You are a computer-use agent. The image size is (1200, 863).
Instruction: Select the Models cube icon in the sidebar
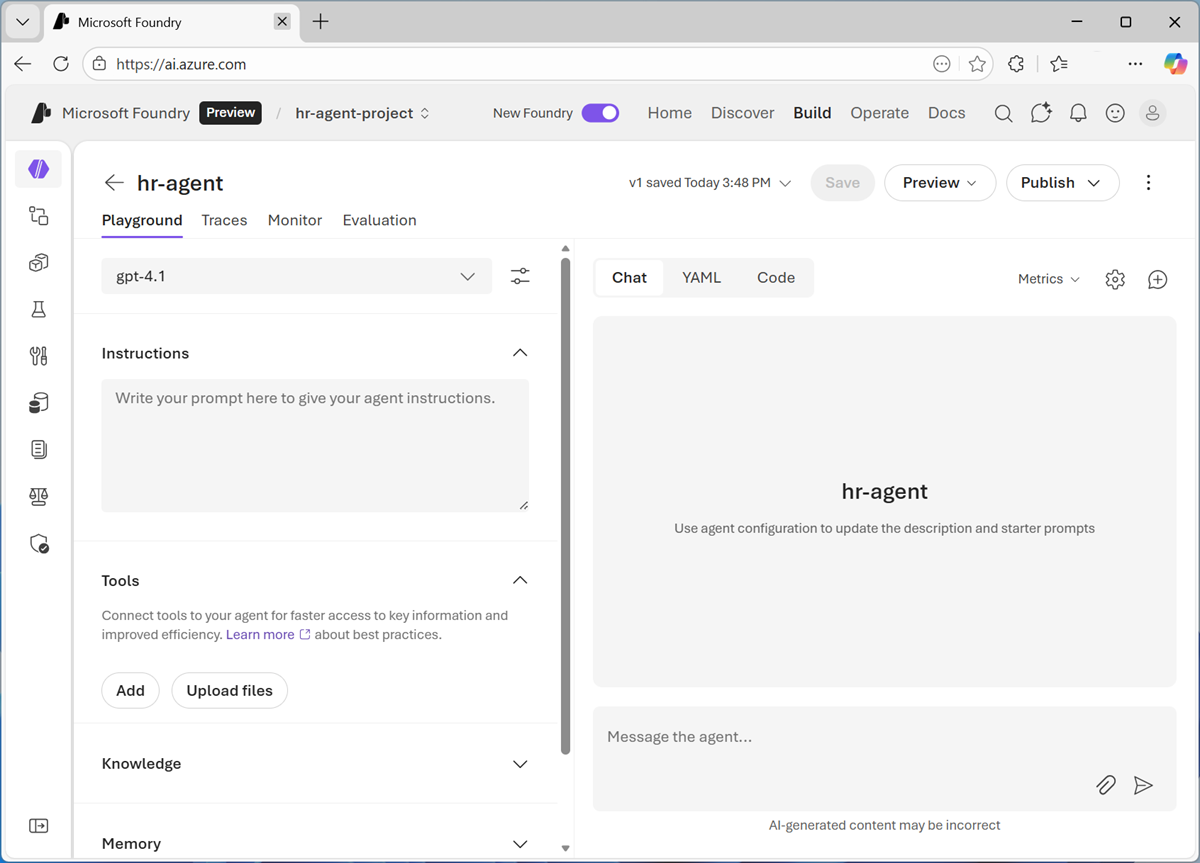[x=38, y=262]
